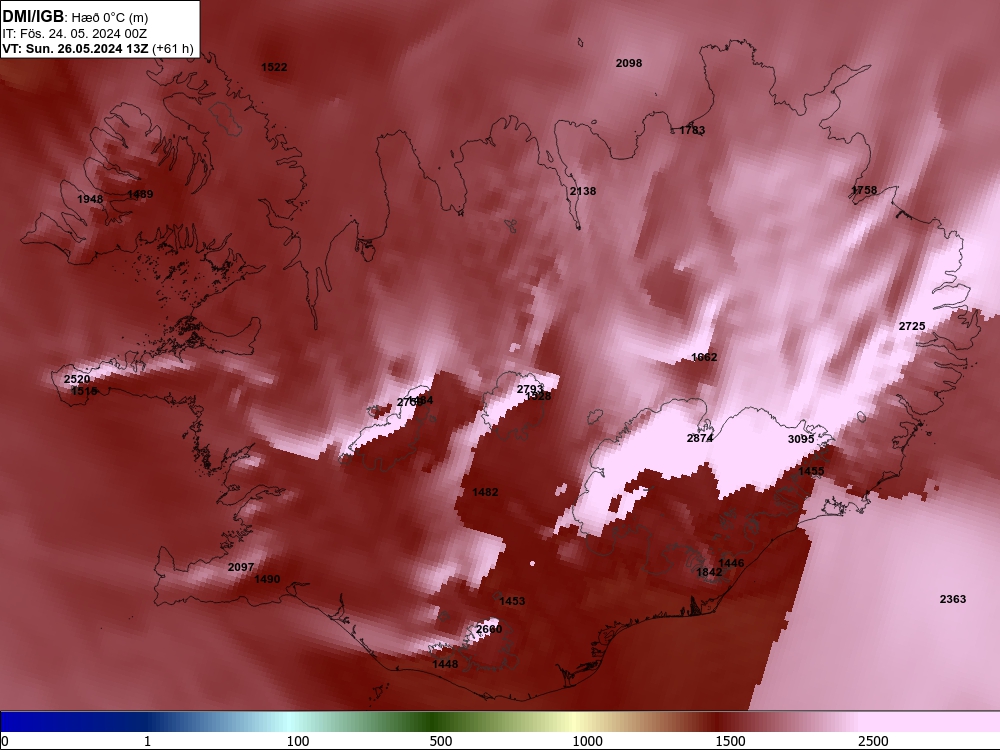Viewport: 1000px width, 750px height.
Task: Click the legend tick label 100
Action: coord(298,741)
